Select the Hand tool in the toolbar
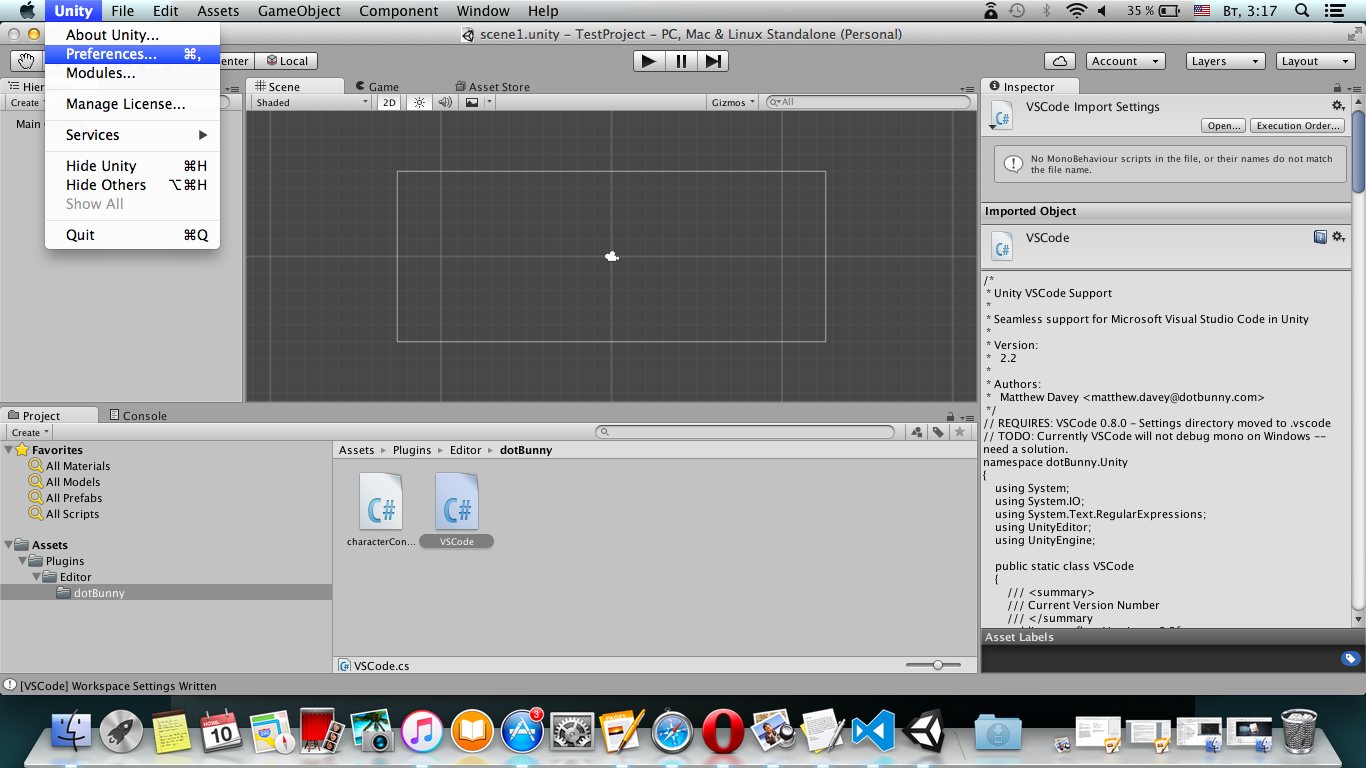 click(x=26, y=61)
